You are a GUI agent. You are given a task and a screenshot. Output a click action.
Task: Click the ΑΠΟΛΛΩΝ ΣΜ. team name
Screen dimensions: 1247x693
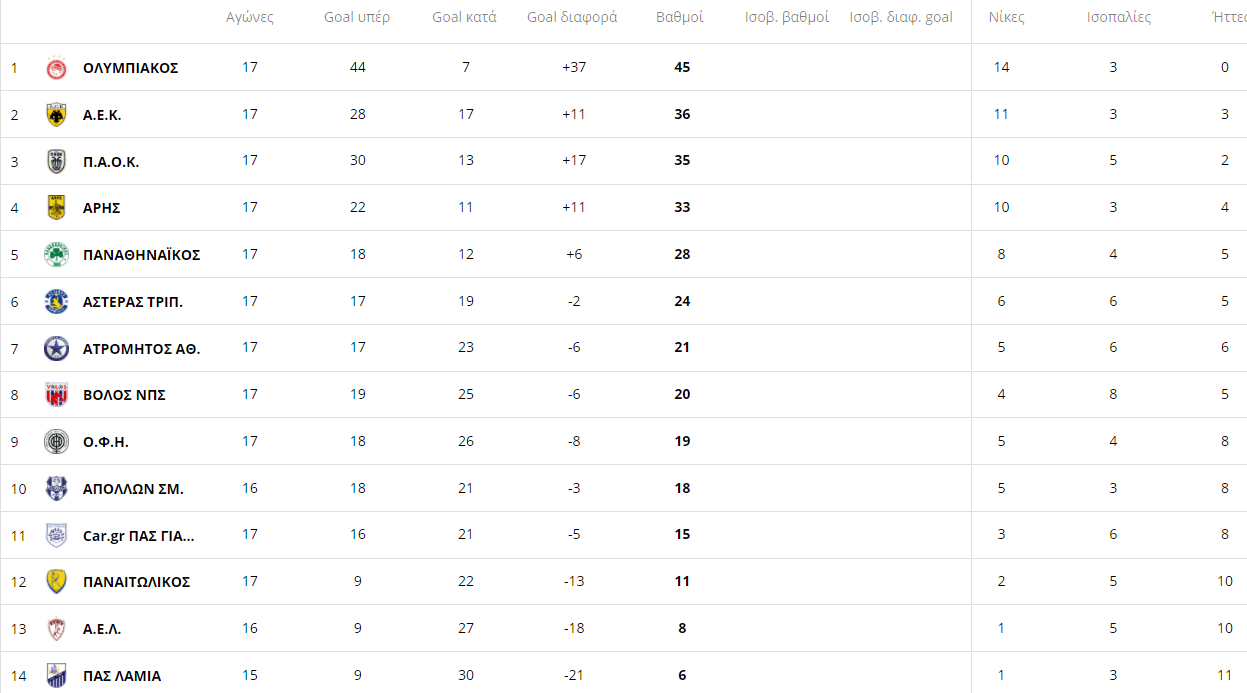(133, 489)
